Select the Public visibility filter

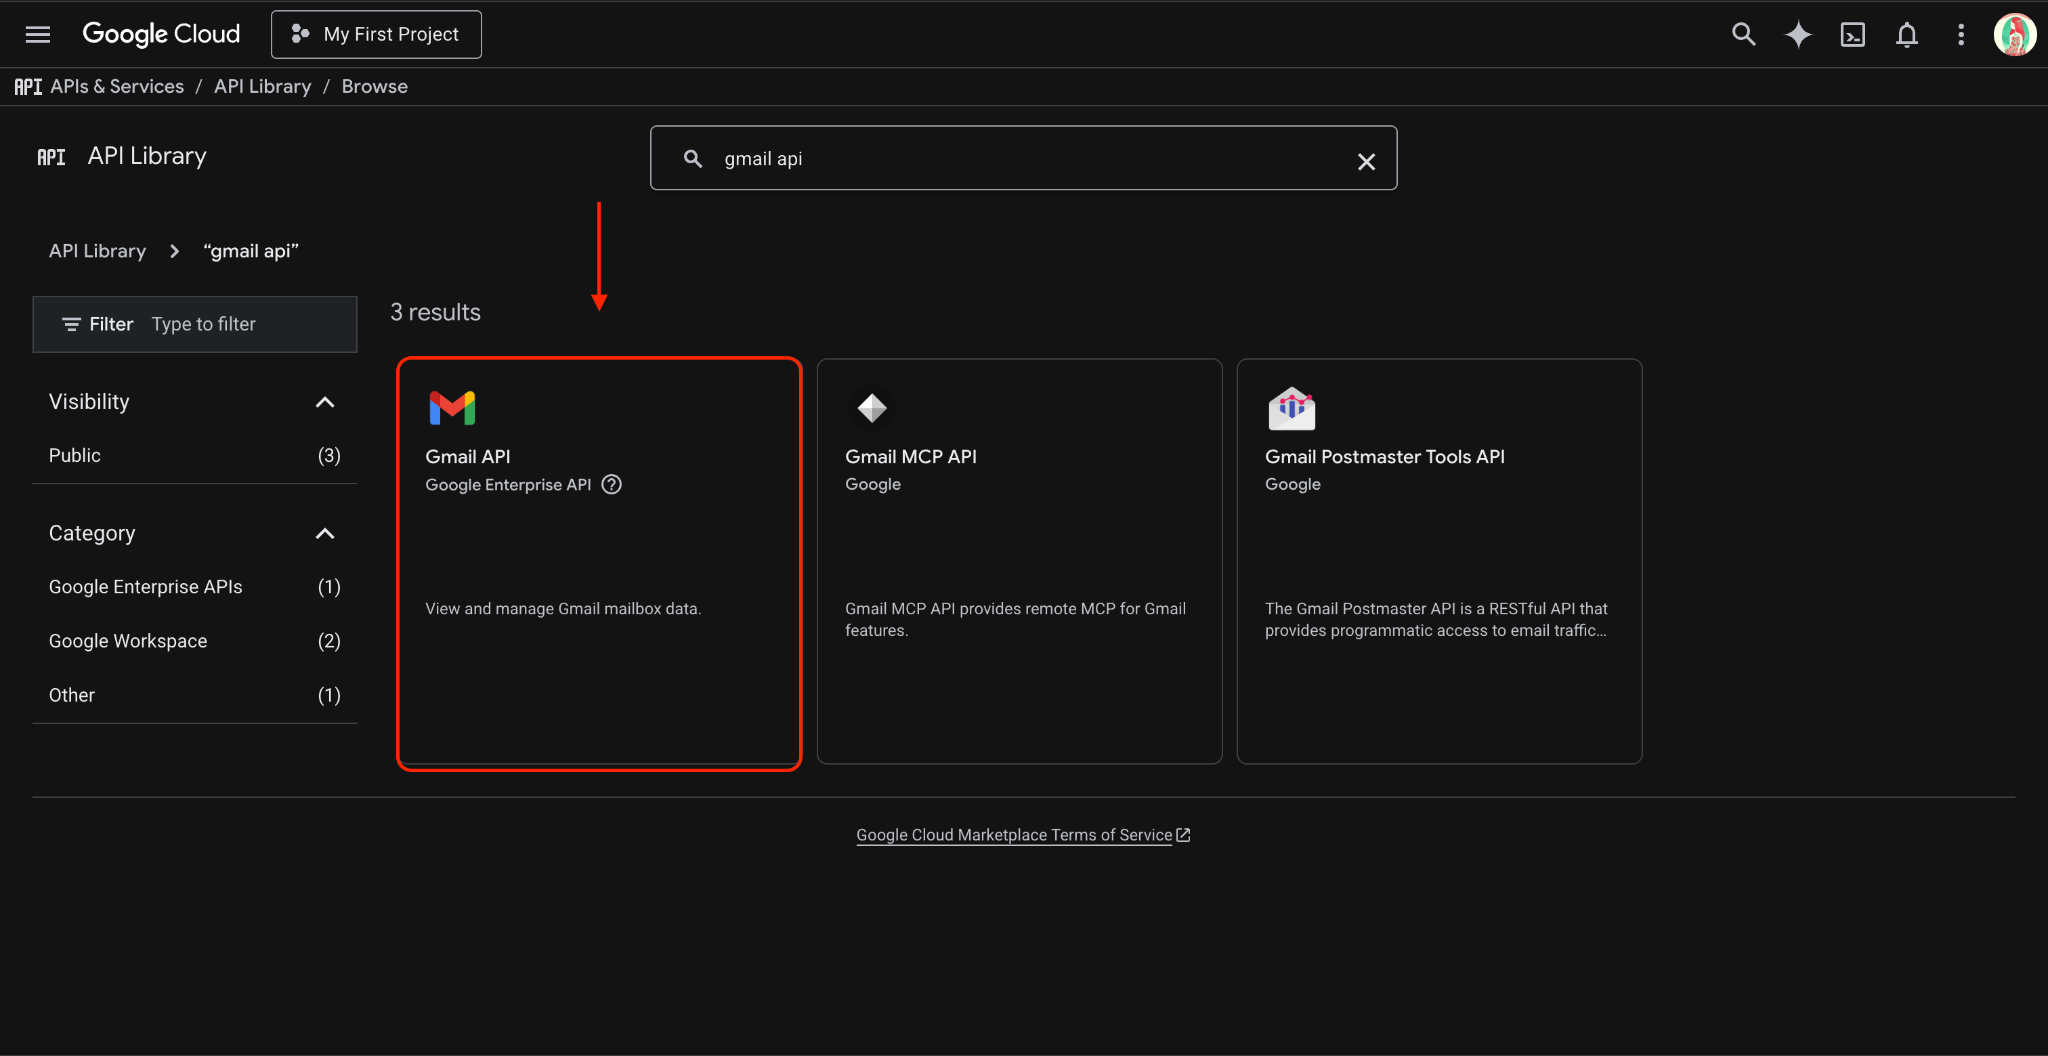[195, 455]
